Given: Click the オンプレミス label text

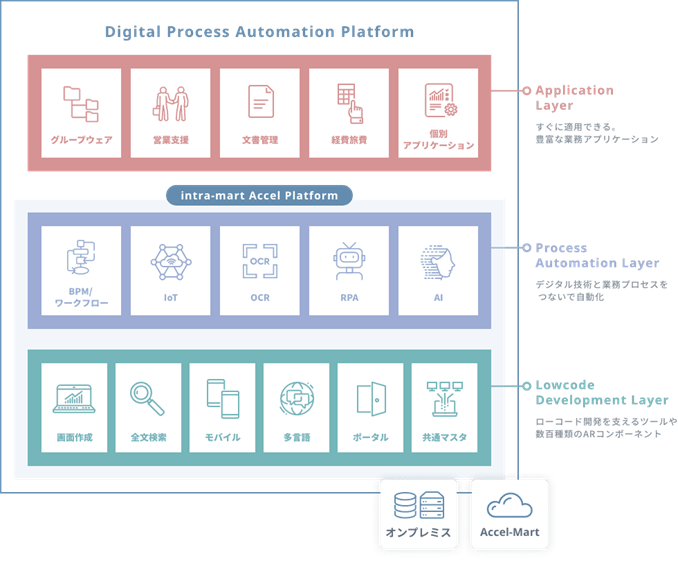Looking at the screenshot, I should 418,532.
